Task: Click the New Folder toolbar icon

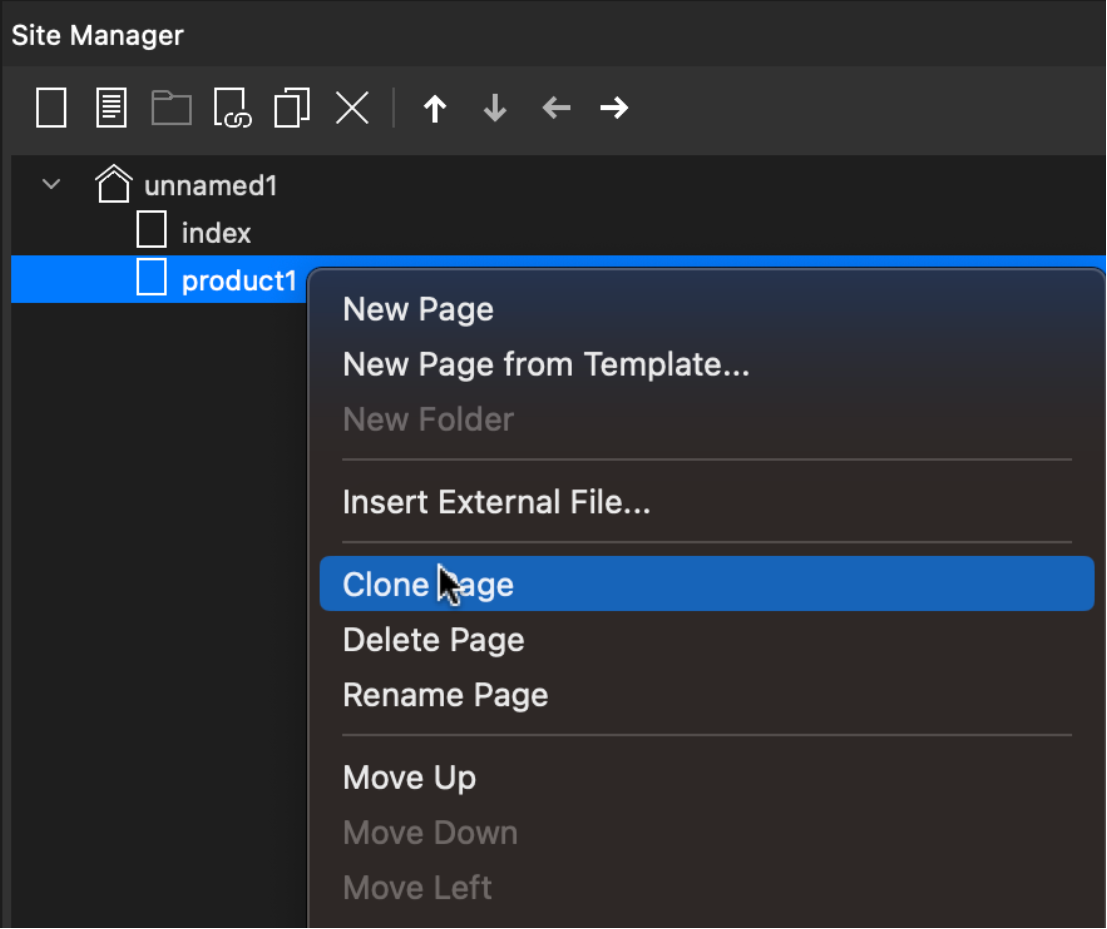Action: 171,108
